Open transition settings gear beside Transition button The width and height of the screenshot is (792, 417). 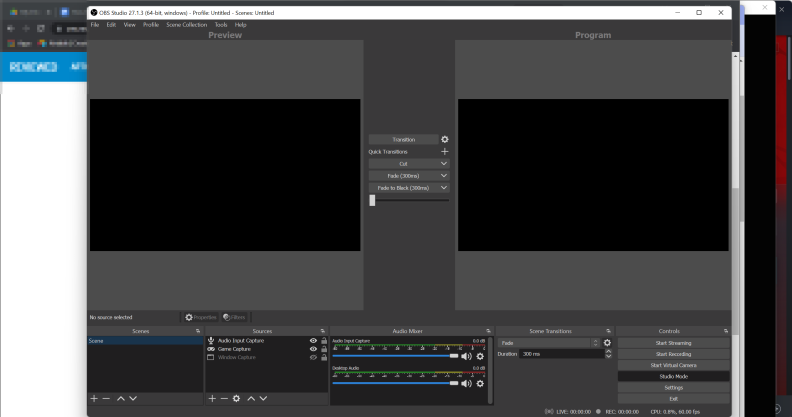point(444,139)
